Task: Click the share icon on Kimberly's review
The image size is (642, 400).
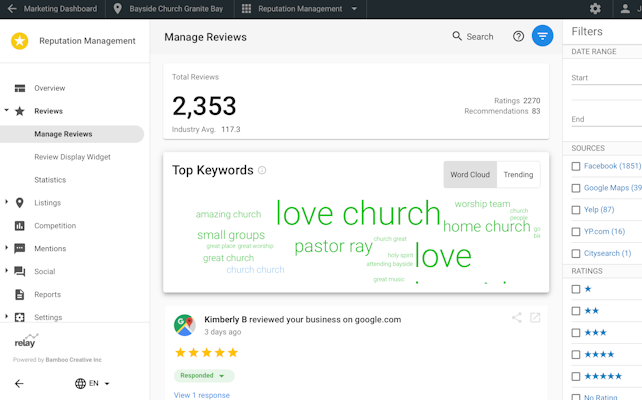Action: [x=517, y=318]
